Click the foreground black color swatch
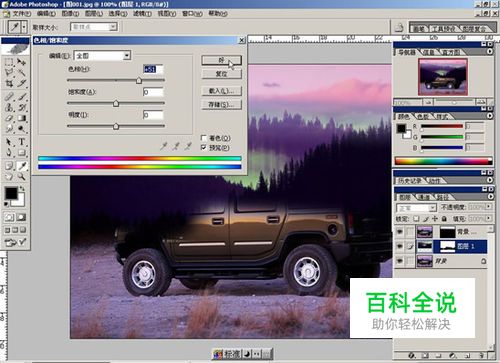 [x=11, y=193]
